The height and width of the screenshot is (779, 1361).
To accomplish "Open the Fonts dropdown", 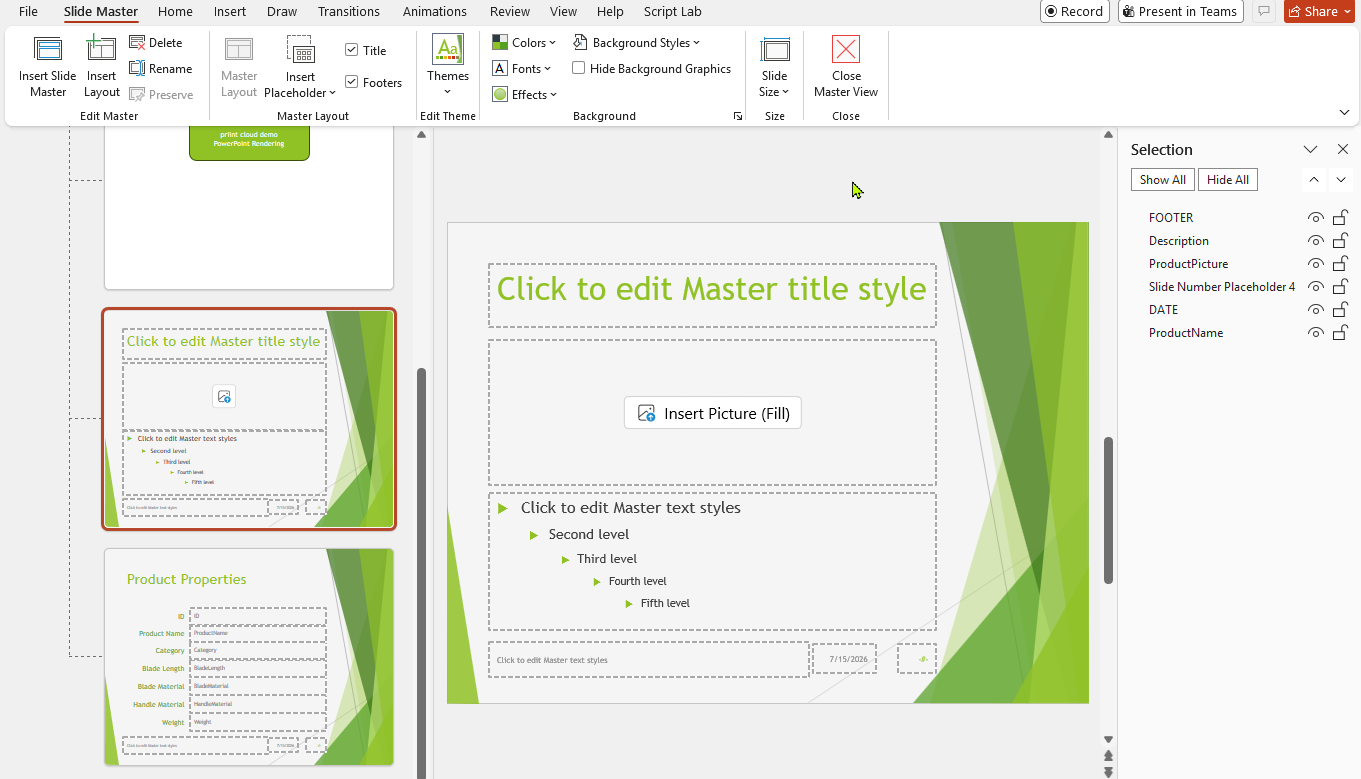I will pos(522,69).
